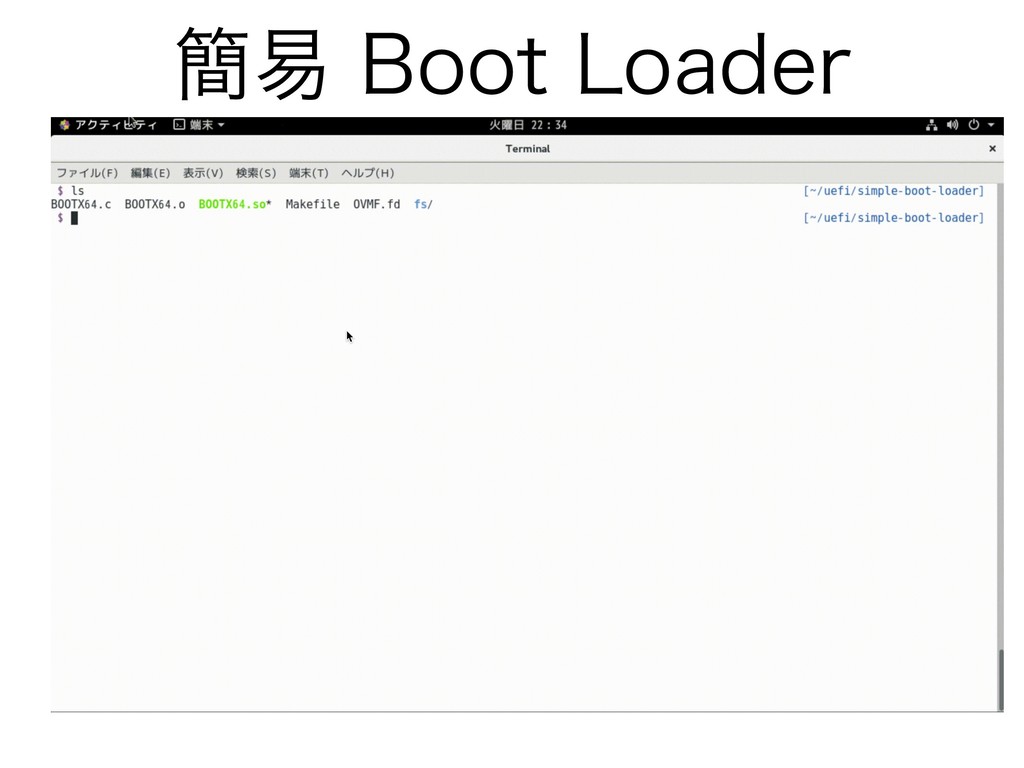Open the ファイル(F) menu
This screenshot has width=1024, height=768.
pyautogui.click(x=87, y=173)
